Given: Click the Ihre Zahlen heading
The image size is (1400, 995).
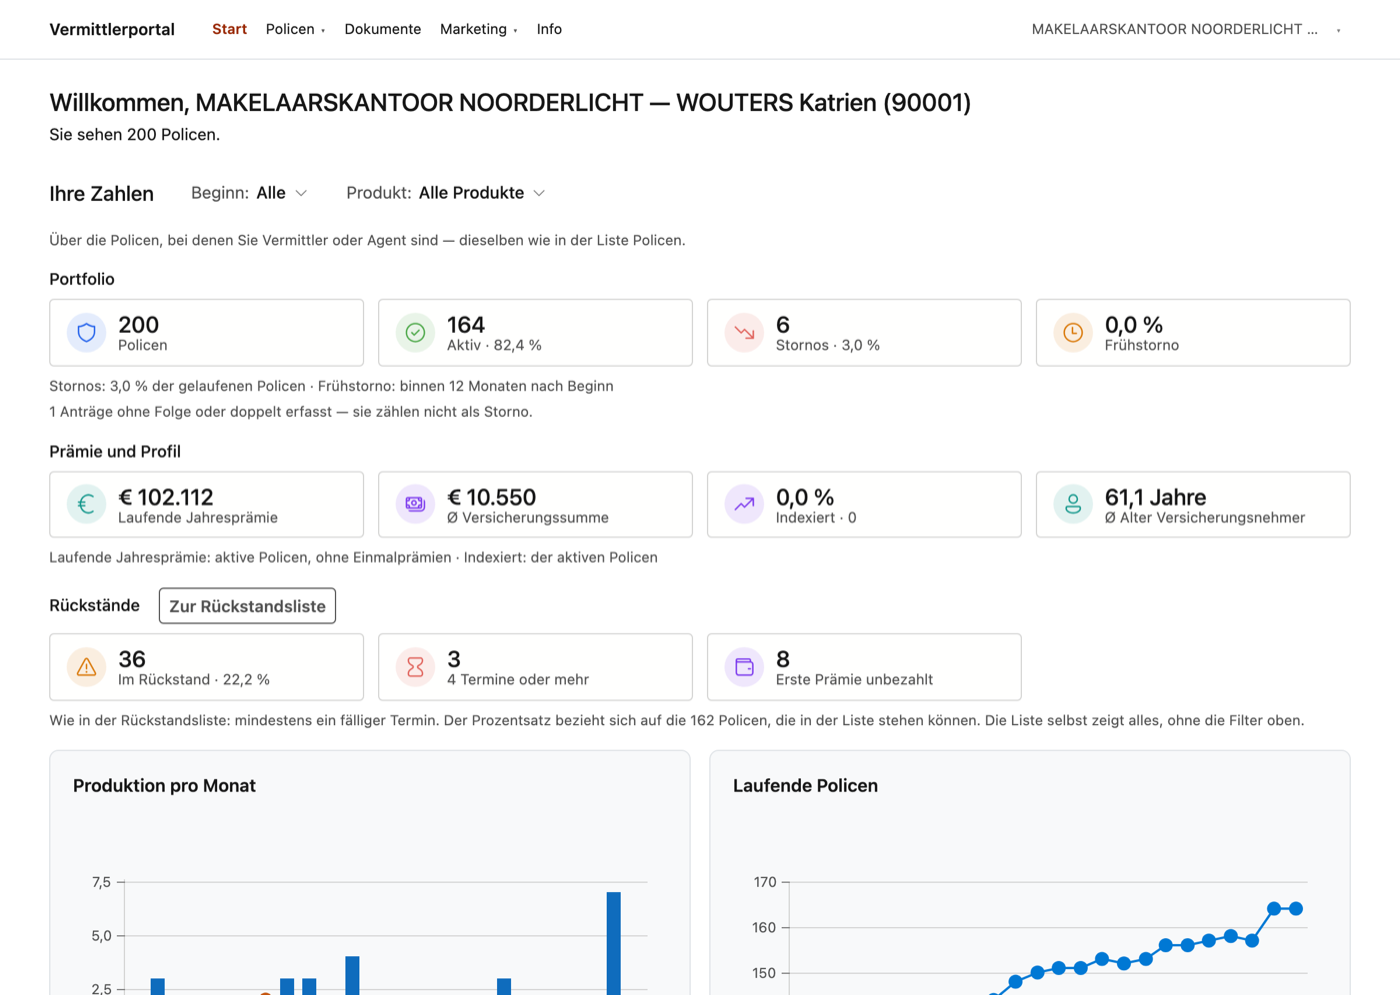Looking at the screenshot, I should point(101,194).
